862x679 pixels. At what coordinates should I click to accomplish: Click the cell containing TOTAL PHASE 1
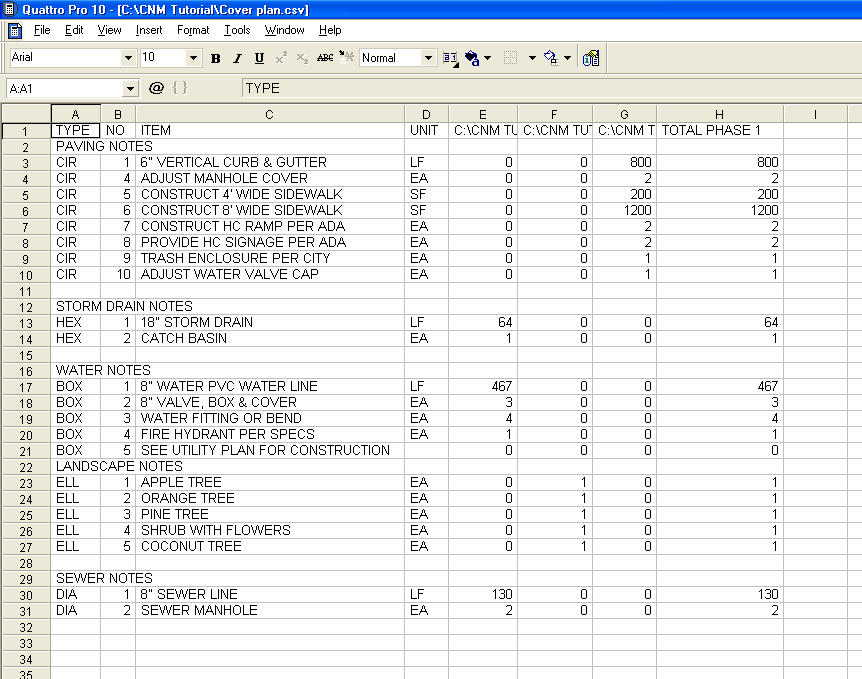[719, 130]
